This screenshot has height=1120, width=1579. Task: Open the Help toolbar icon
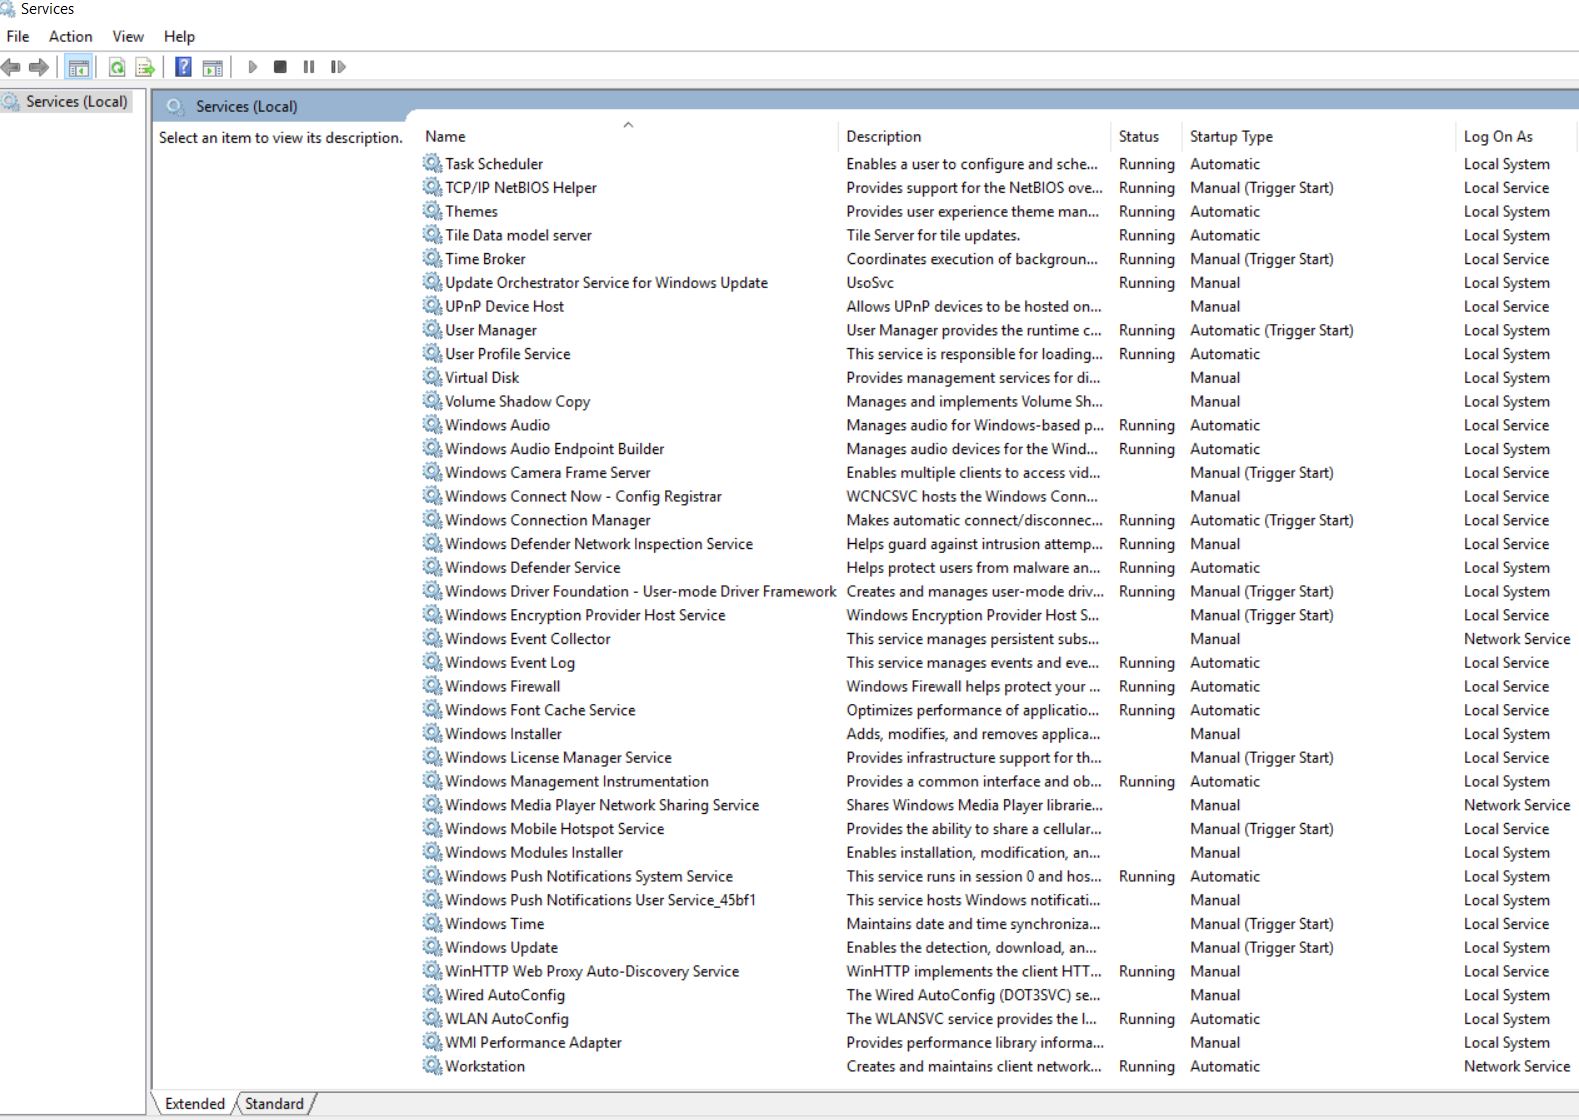click(x=183, y=67)
